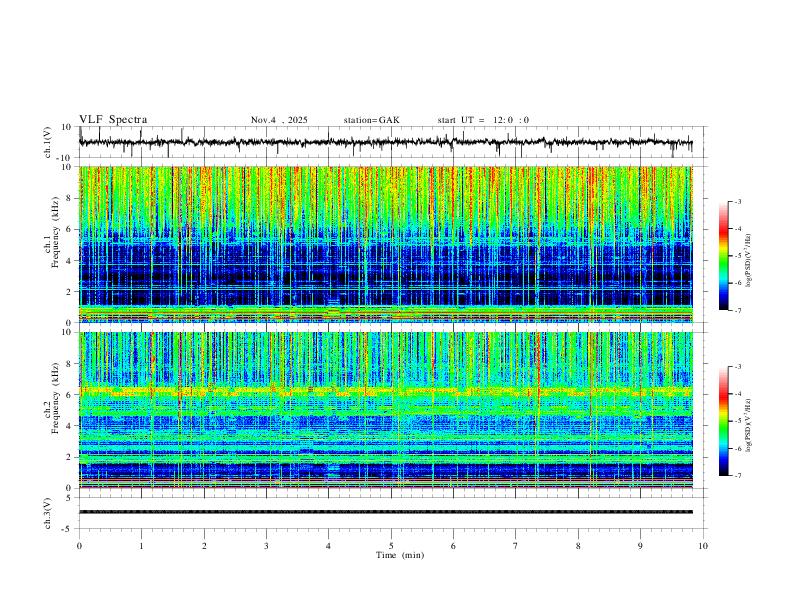Click inside the ch.2 spectrogram panel
Viewport: 792px width, 612px height.
click(385, 410)
